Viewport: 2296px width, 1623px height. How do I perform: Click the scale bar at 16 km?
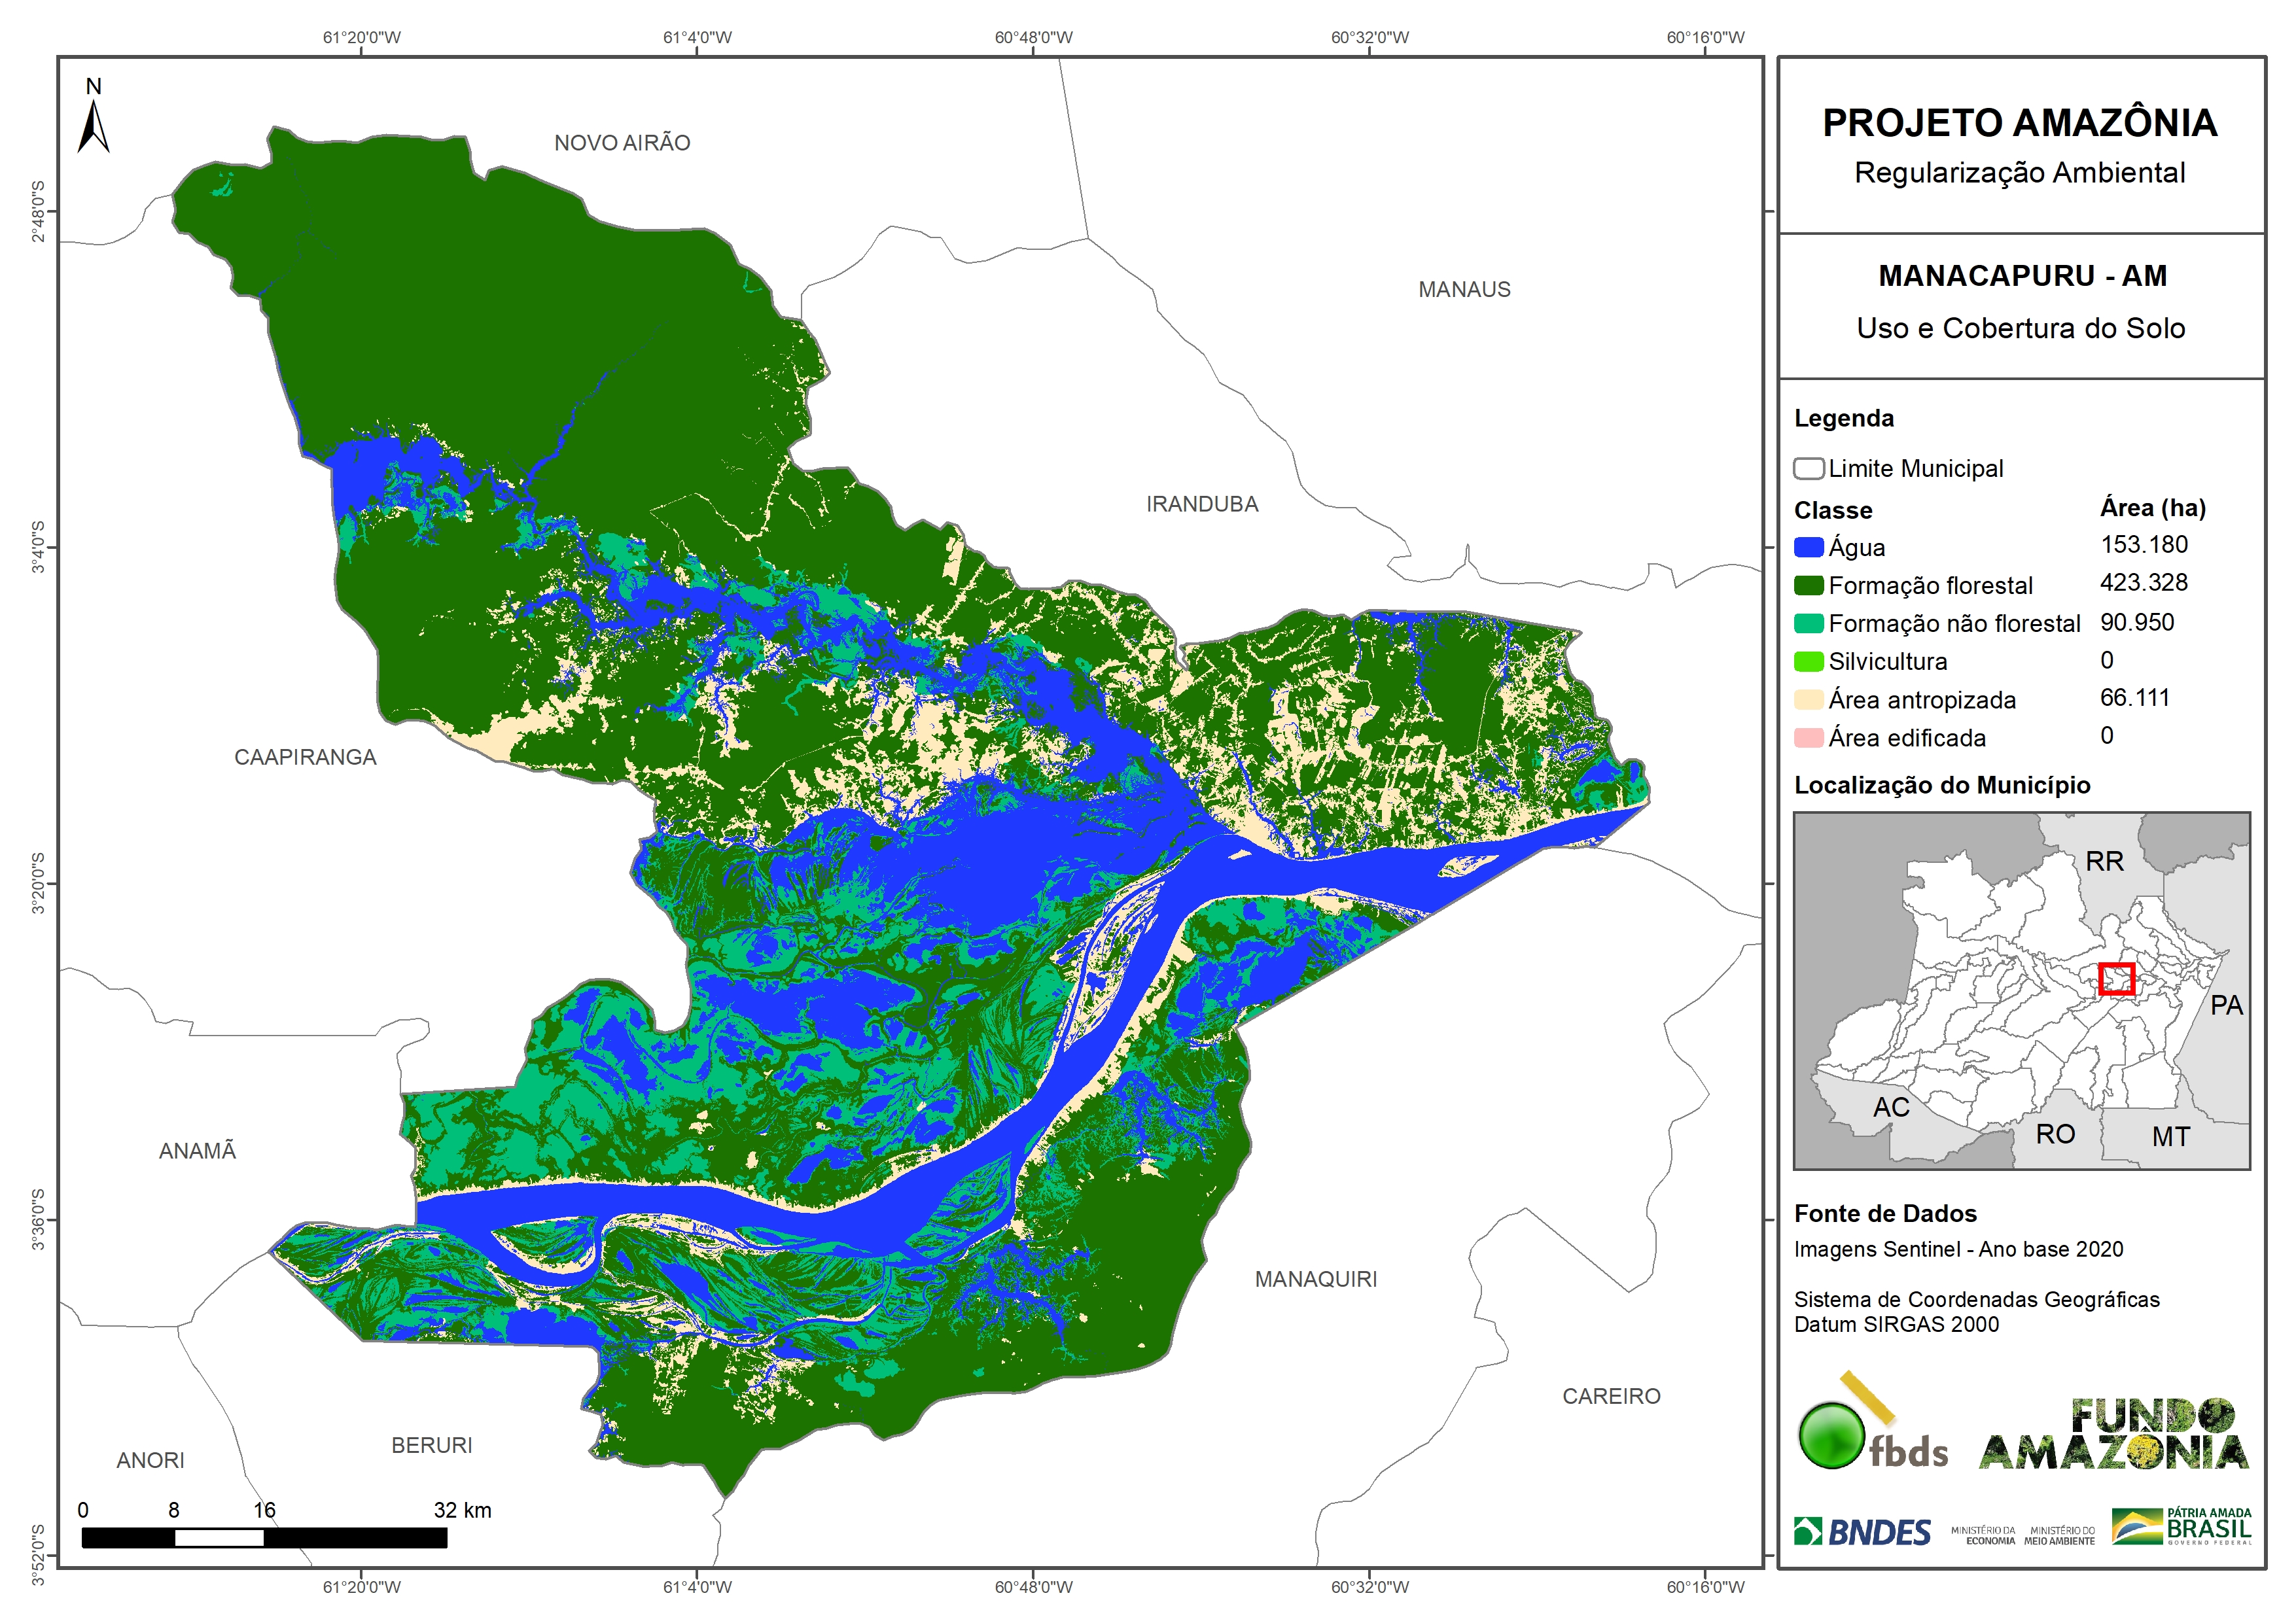(x=264, y=1537)
